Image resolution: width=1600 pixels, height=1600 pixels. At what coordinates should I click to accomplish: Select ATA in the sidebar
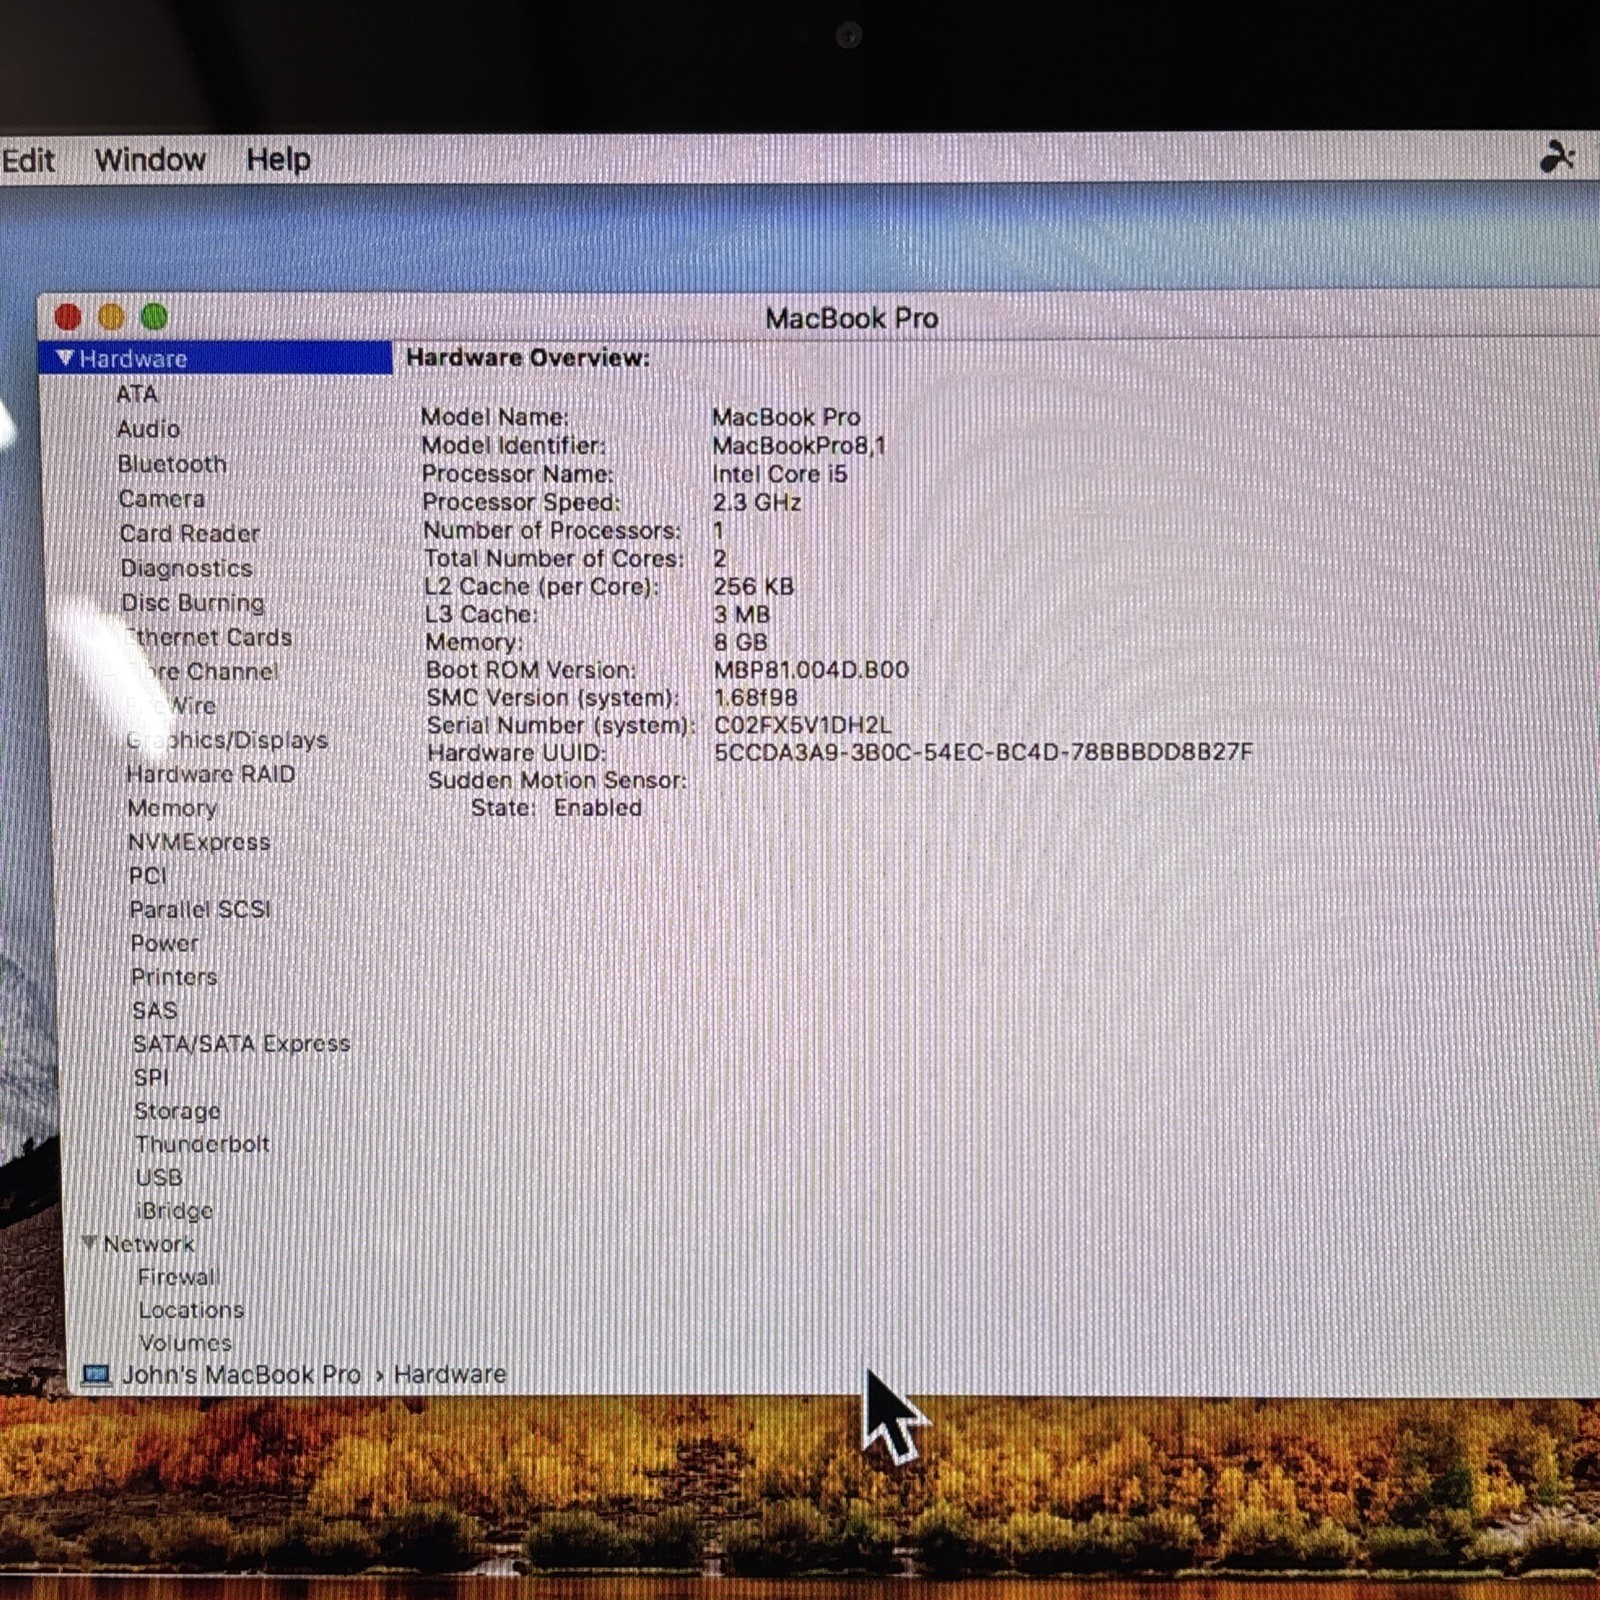click(x=137, y=394)
